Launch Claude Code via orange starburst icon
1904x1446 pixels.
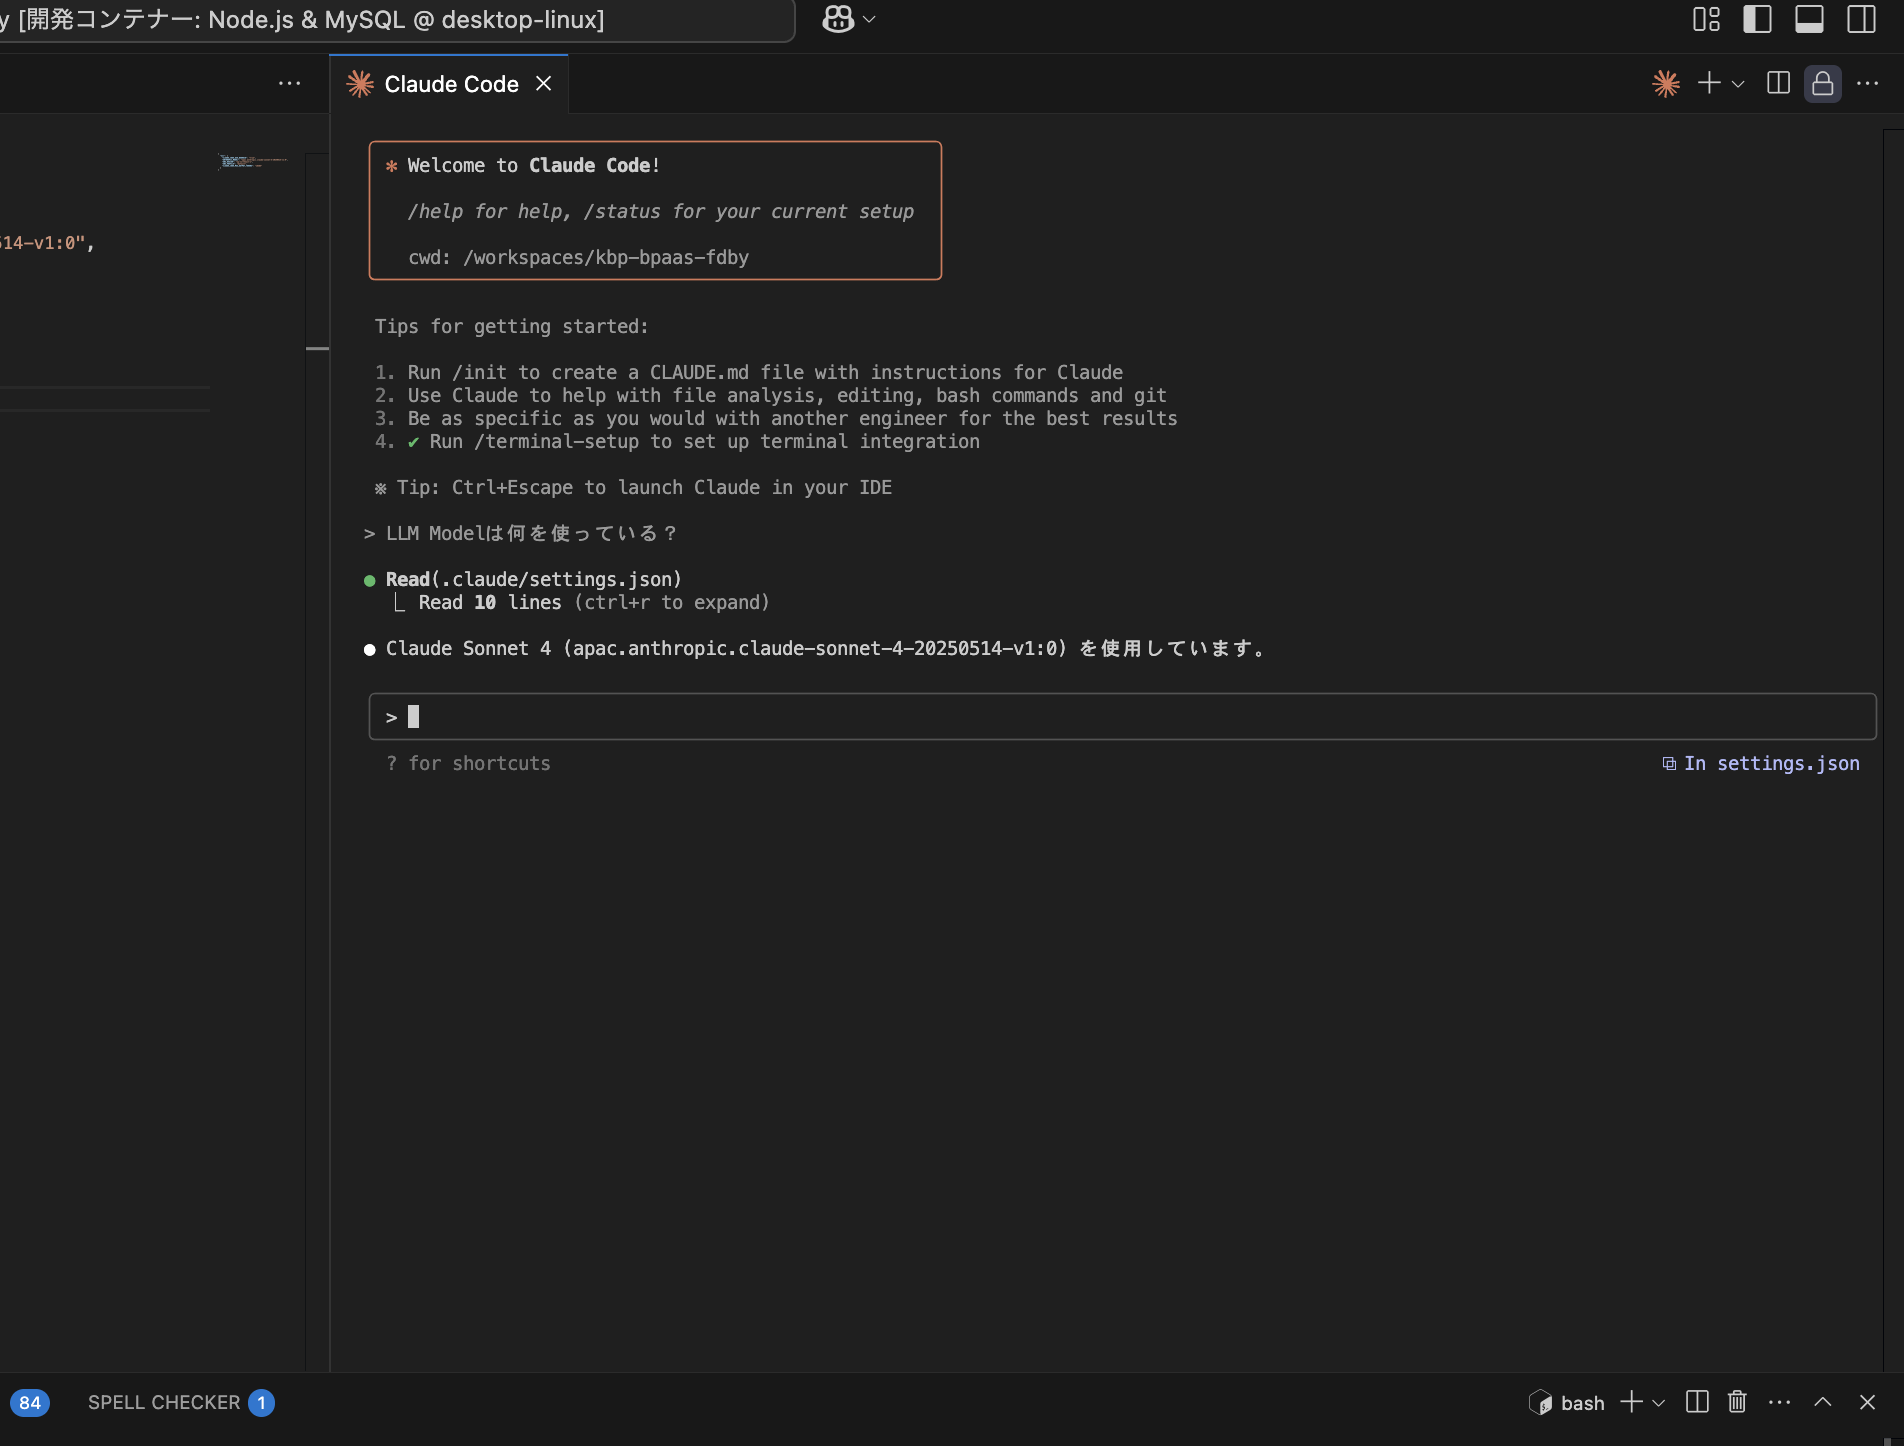tap(1666, 84)
